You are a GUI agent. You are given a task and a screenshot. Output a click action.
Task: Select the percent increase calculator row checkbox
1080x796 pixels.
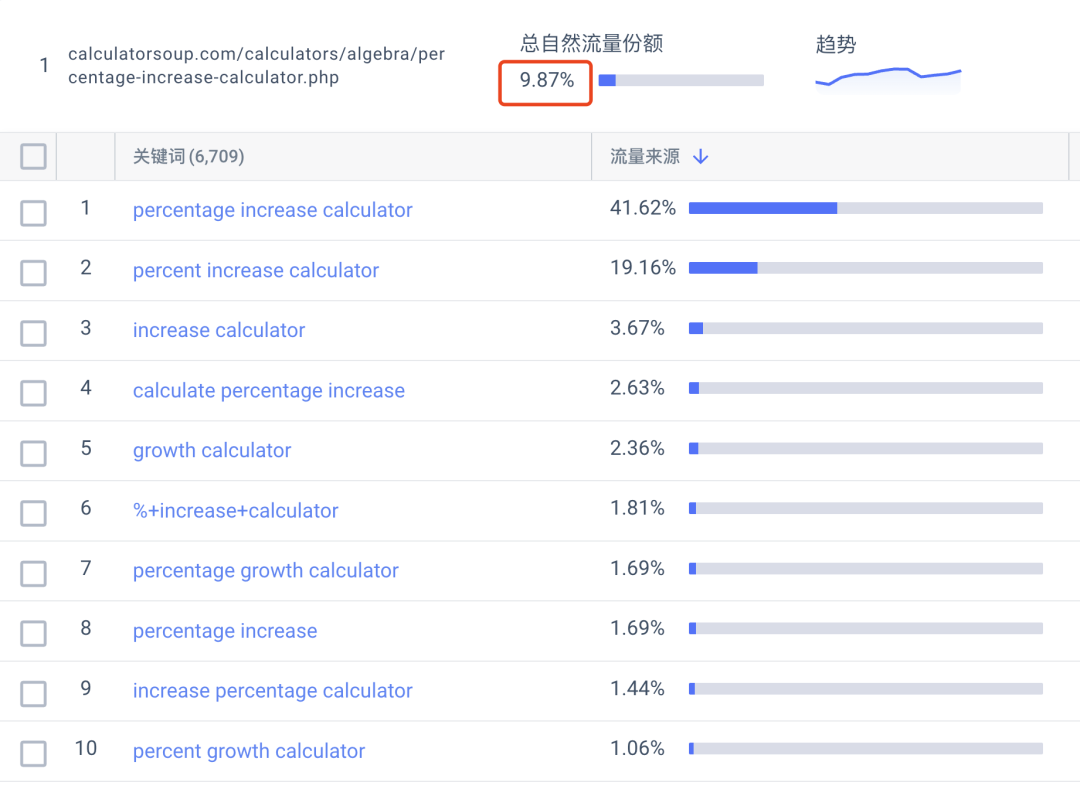pos(33,273)
